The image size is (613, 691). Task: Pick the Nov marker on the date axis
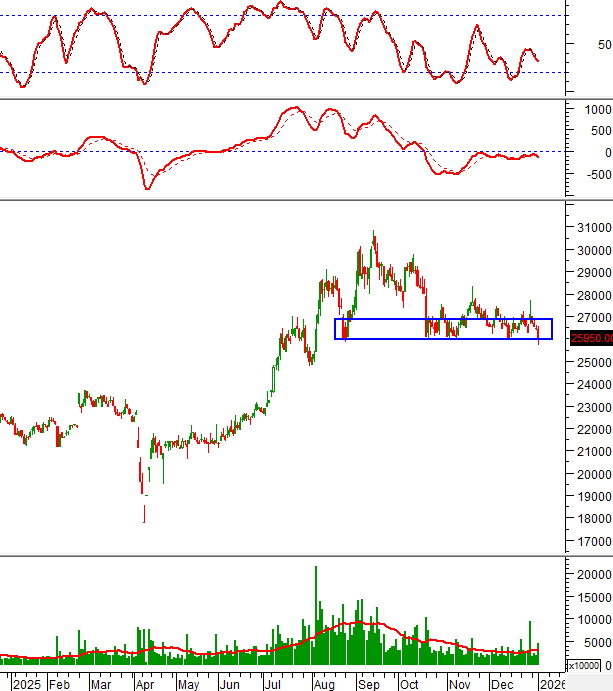click(459, 684)
